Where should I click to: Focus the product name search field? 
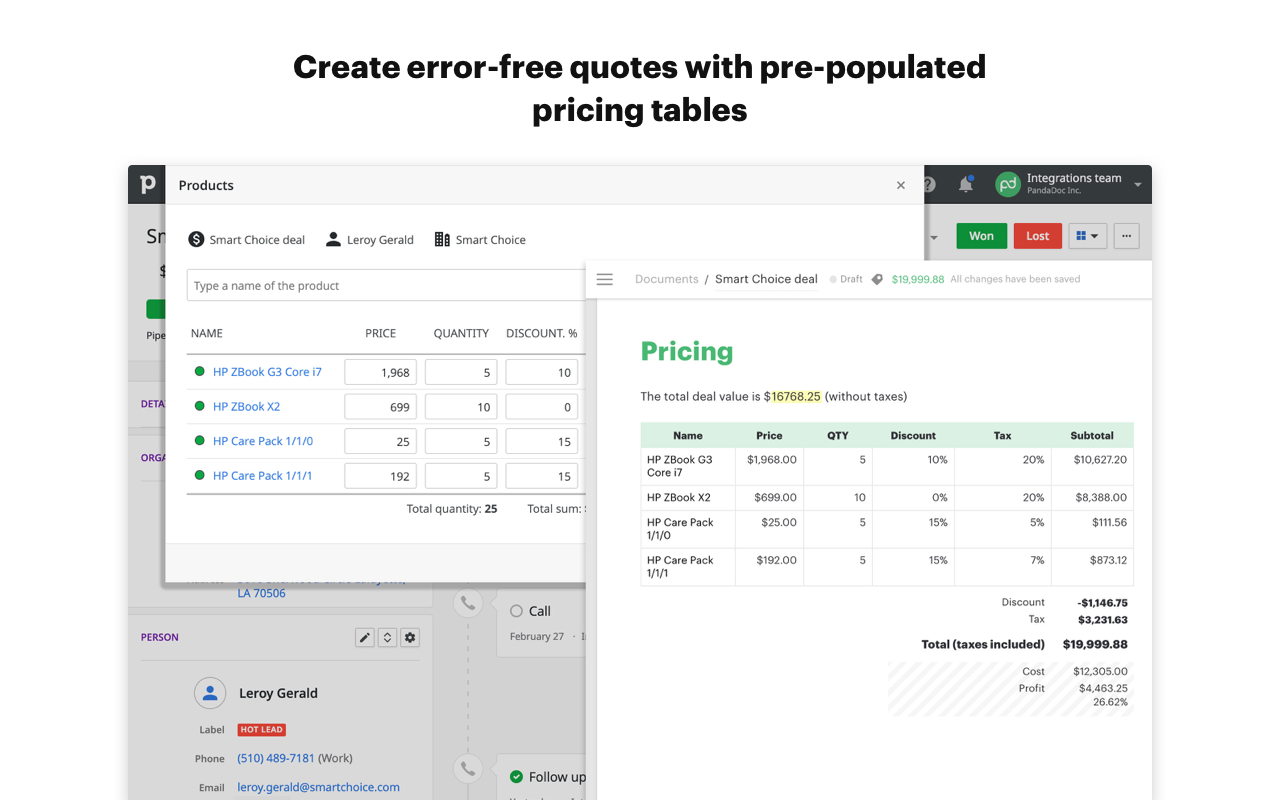coord(386,285)
